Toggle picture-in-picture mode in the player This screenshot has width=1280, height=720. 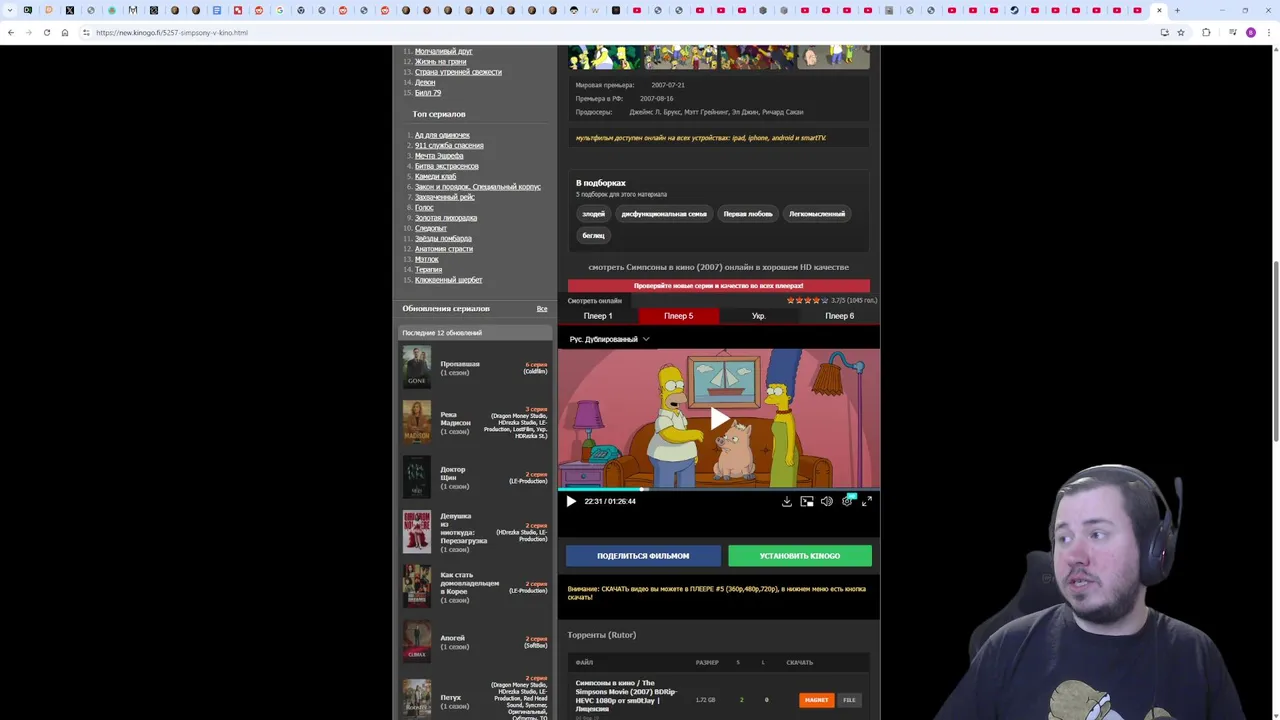(807, 501)
